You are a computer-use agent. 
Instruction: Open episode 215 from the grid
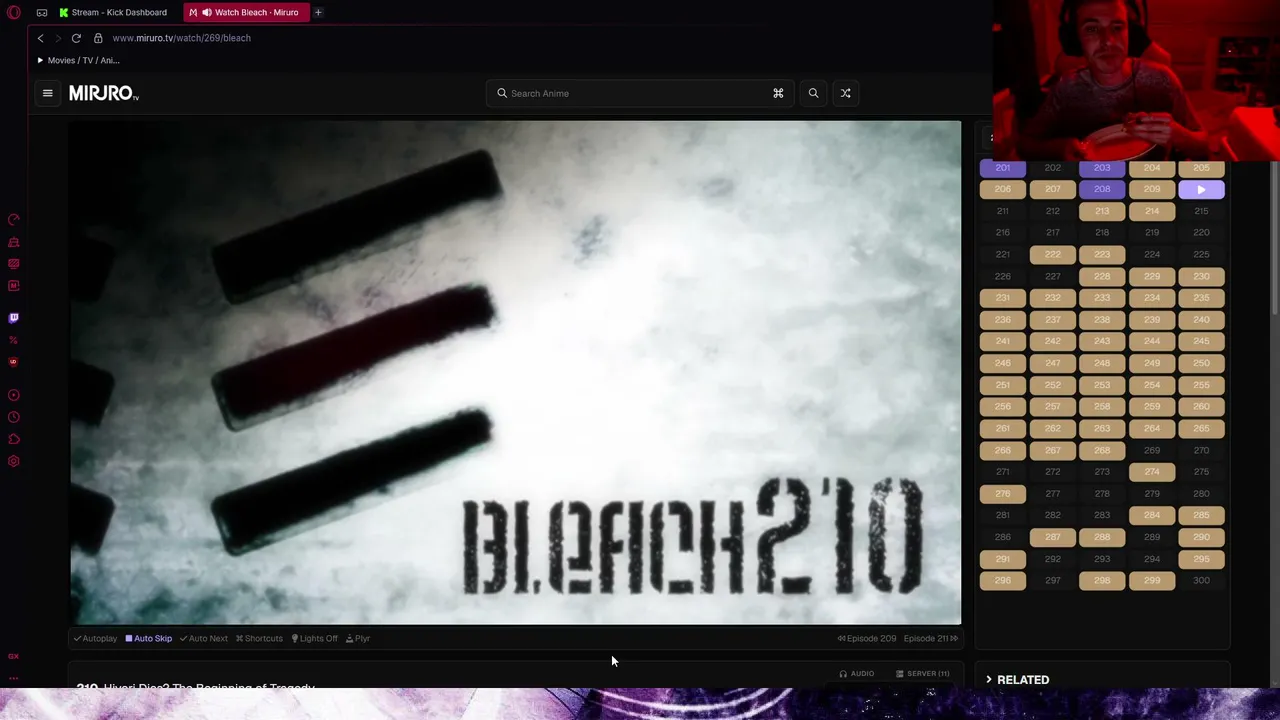click(1201, 211)
